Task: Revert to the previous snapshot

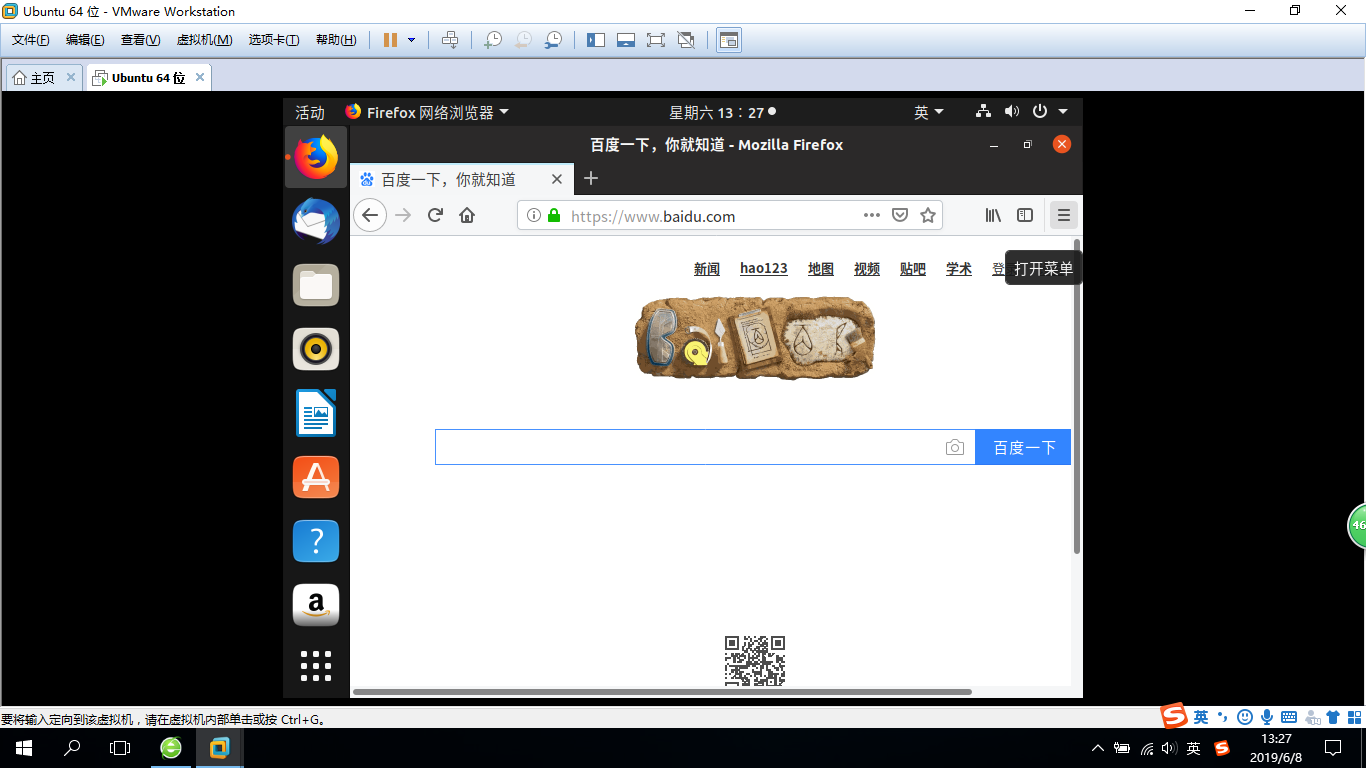Action: [523, 40]
